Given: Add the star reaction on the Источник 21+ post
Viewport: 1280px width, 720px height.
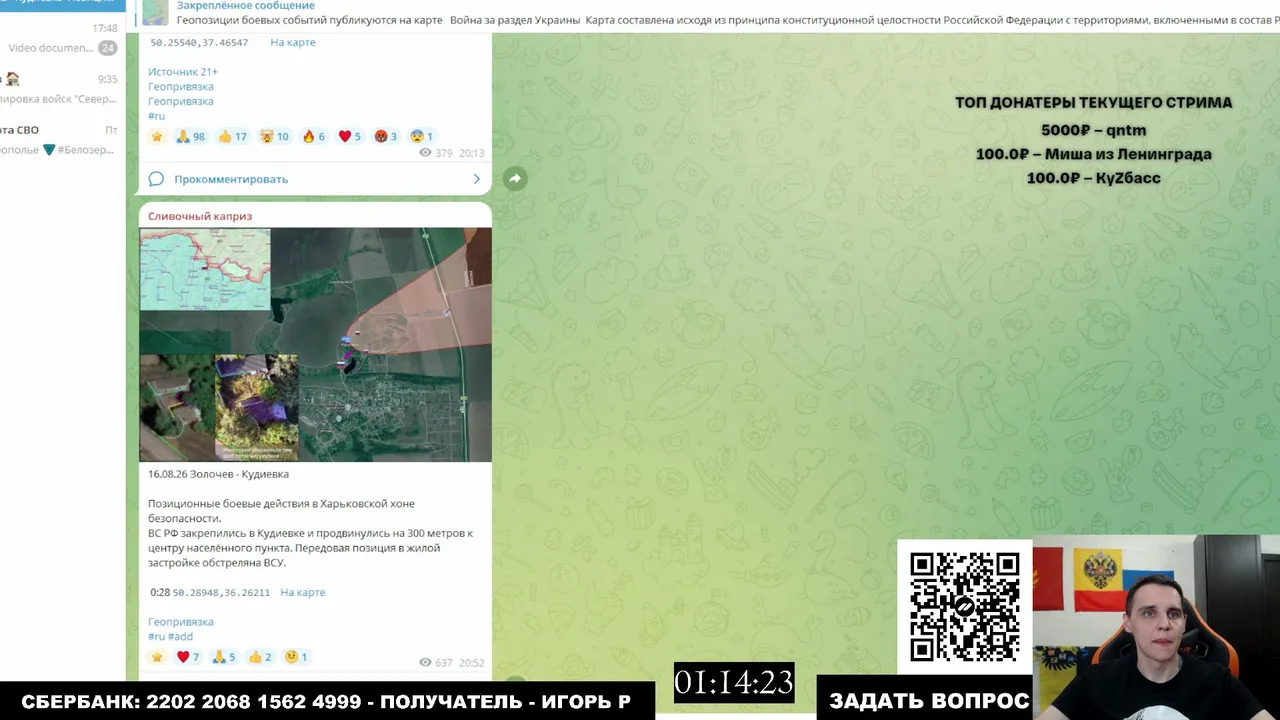Looking at the screenshot, I should (156, 136).
